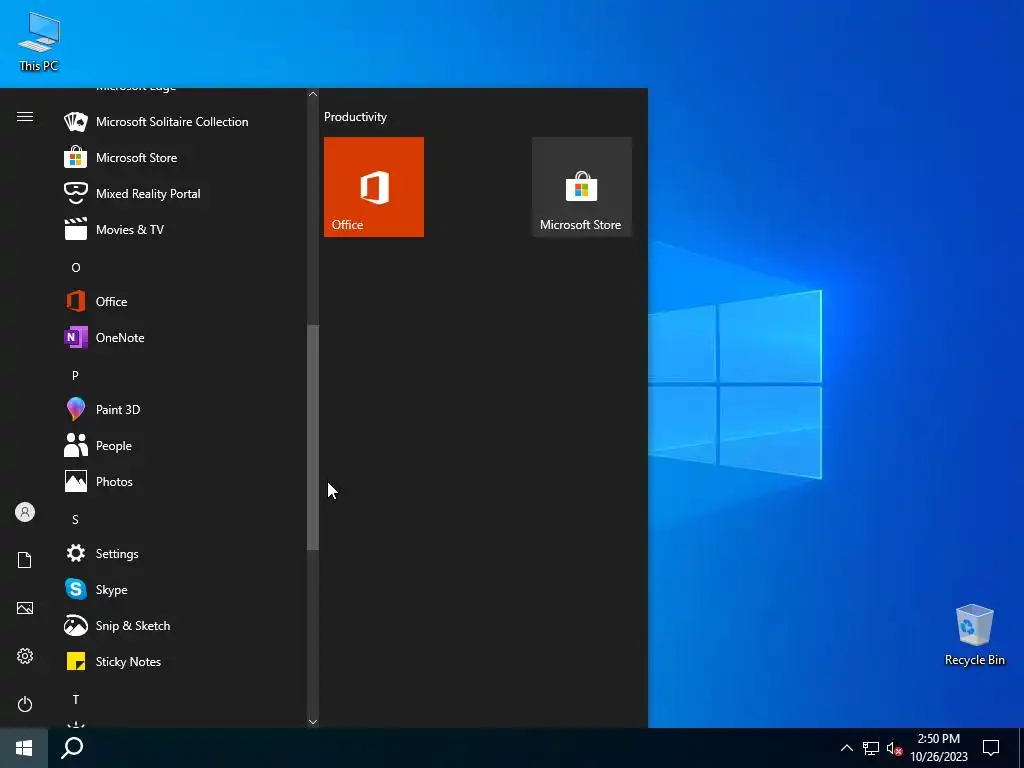
Task: Click the app list scroll-down arrow
Action: tap(313, 722)
